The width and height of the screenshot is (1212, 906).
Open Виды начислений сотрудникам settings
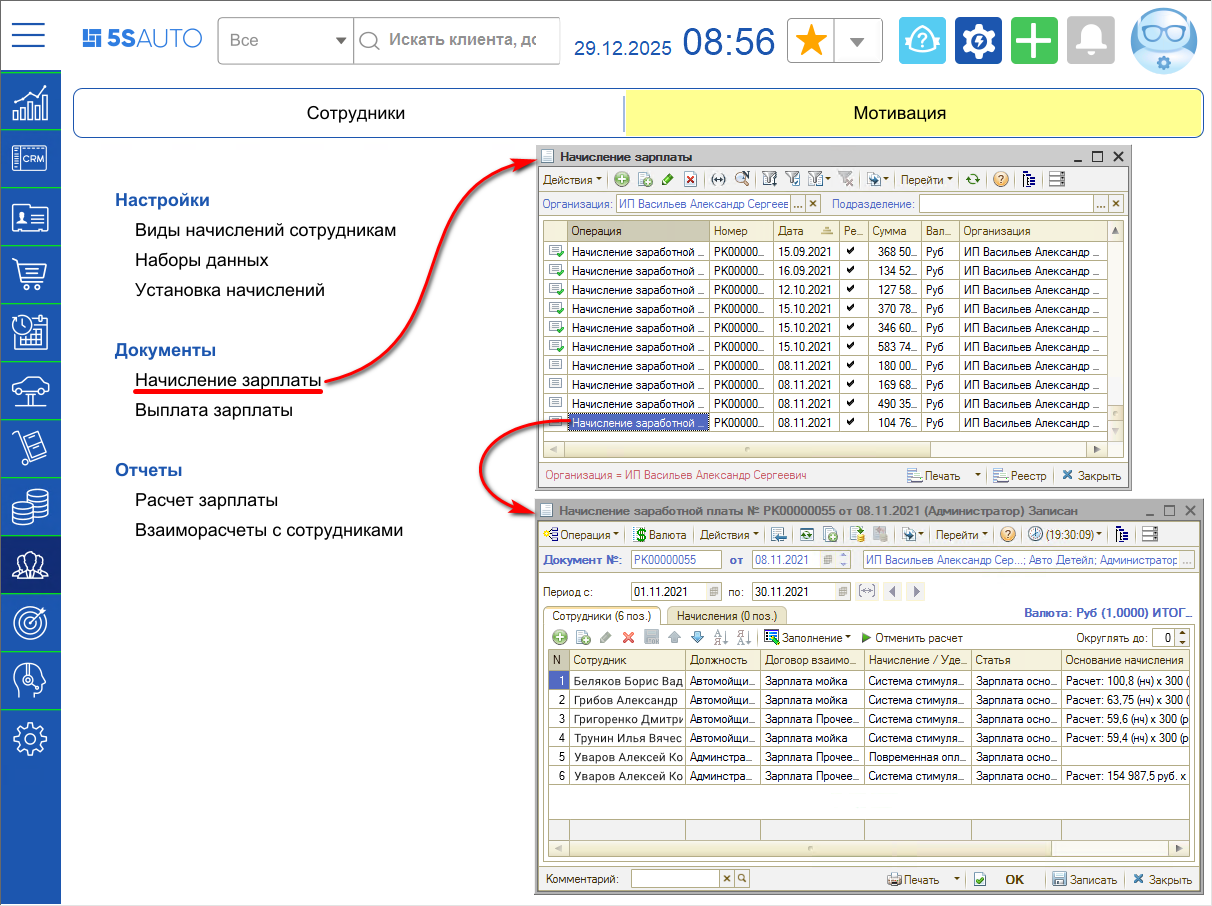265,230
